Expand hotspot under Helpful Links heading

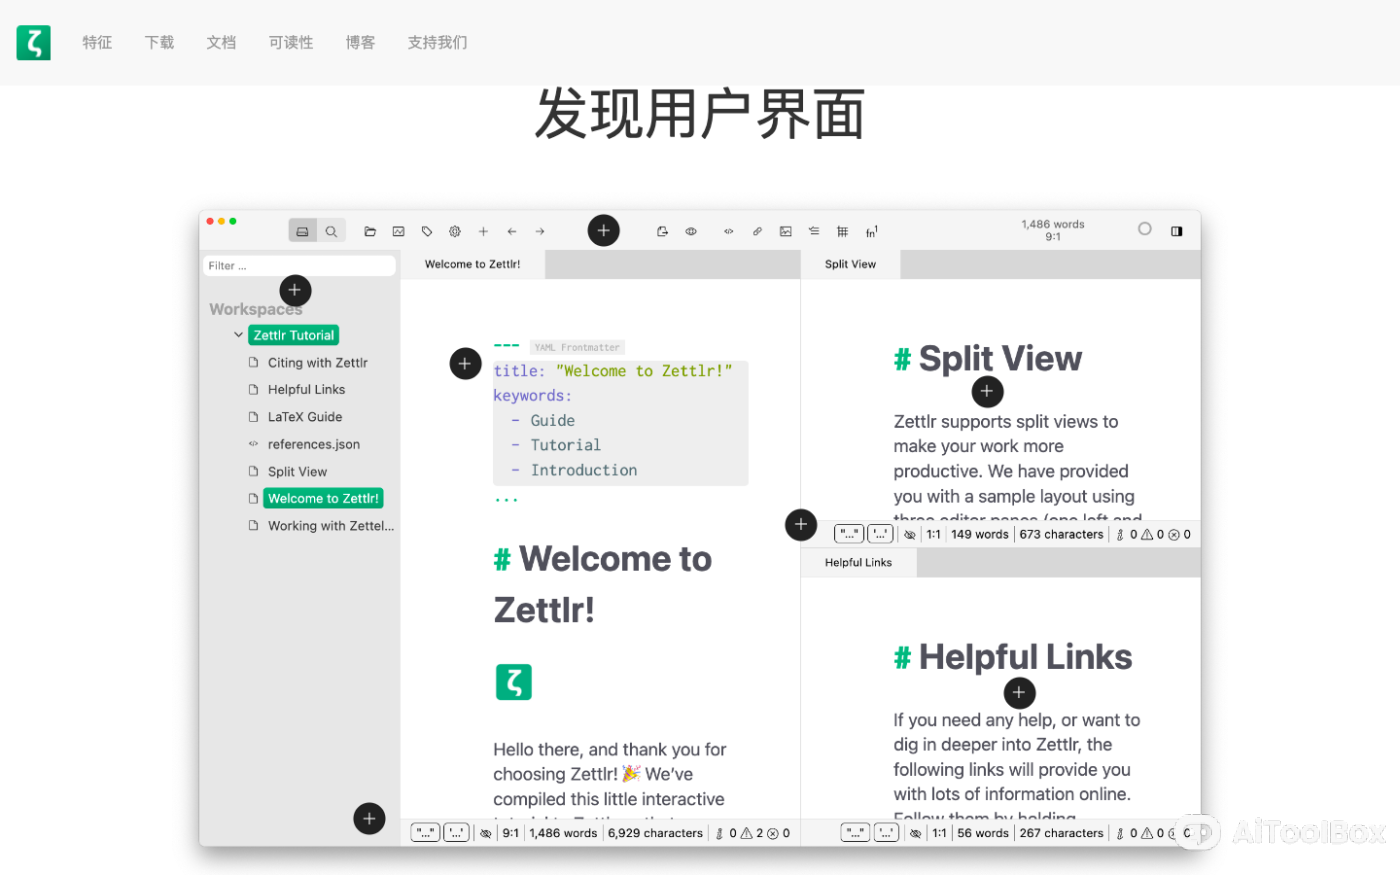pos(1019,692)
